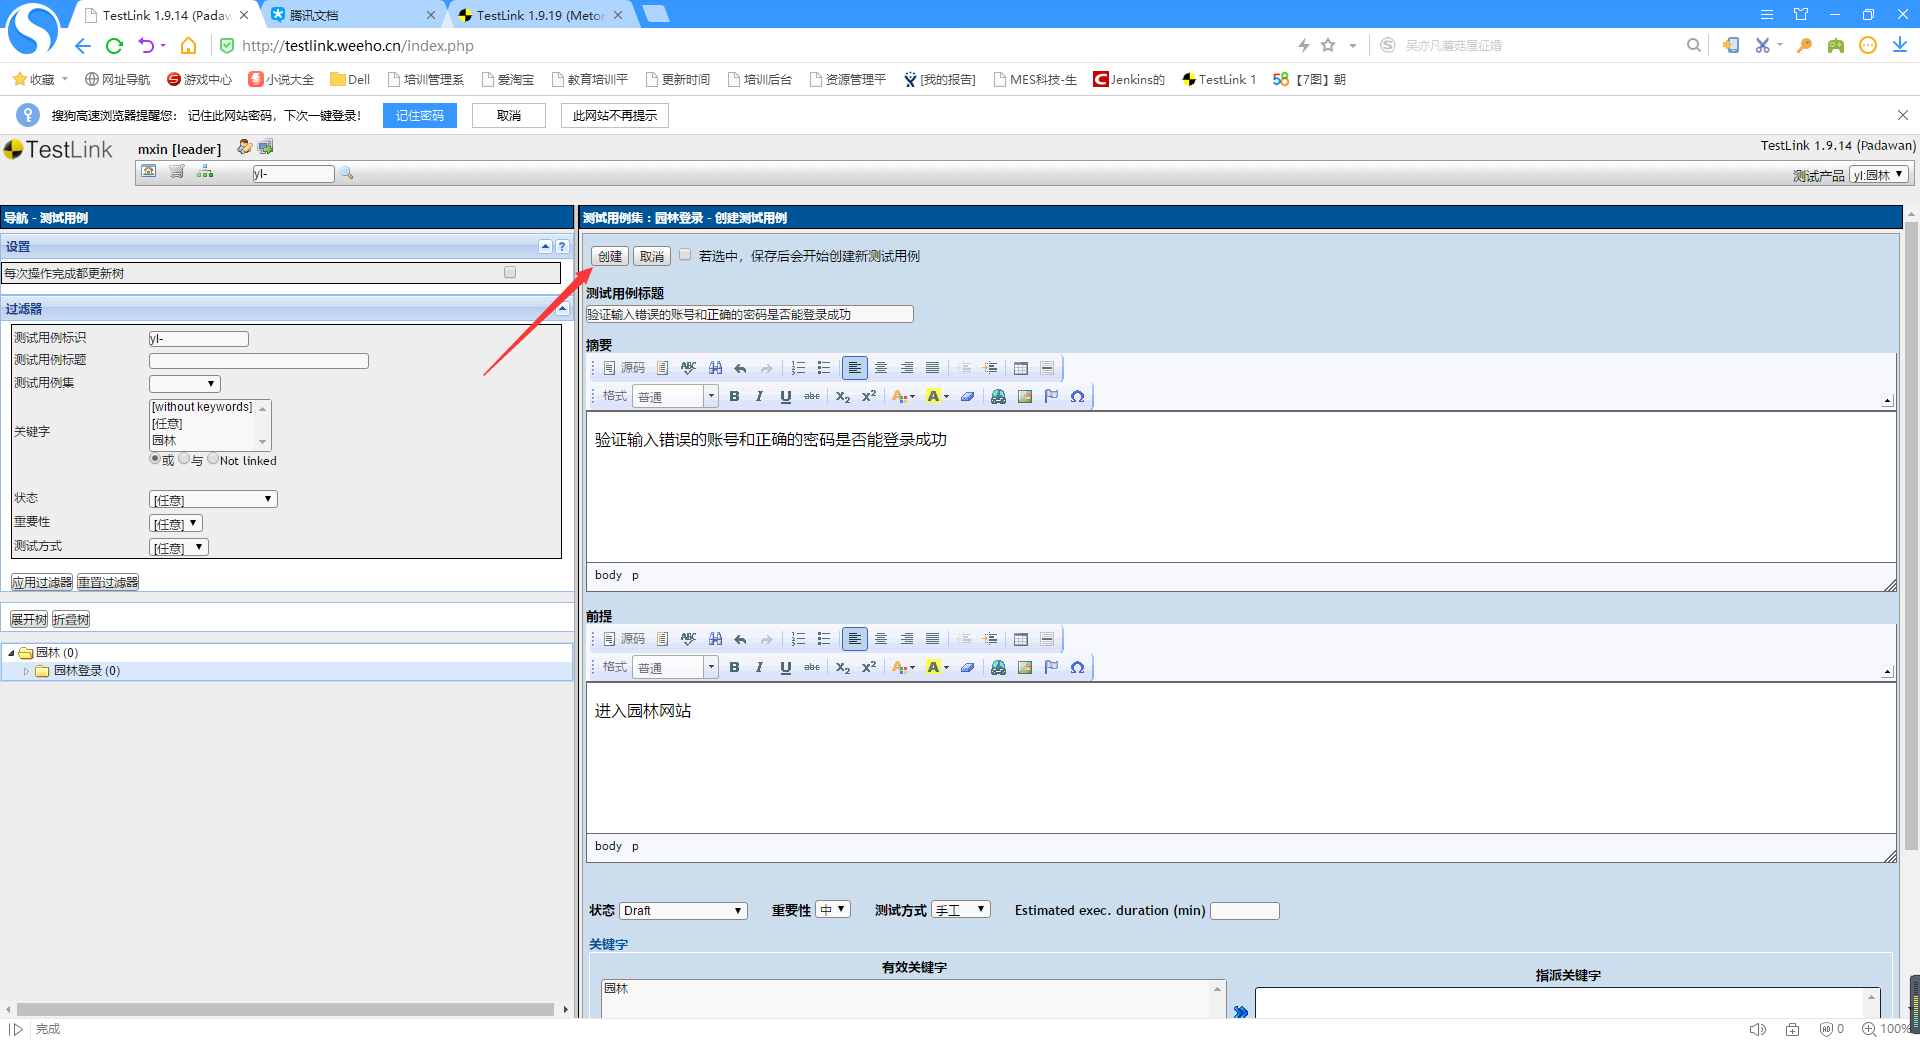Insert special character in 前提 editor toolbar
Image resolution: width=1920 pixels, height=1040 pixels.
click(1077, 667)
